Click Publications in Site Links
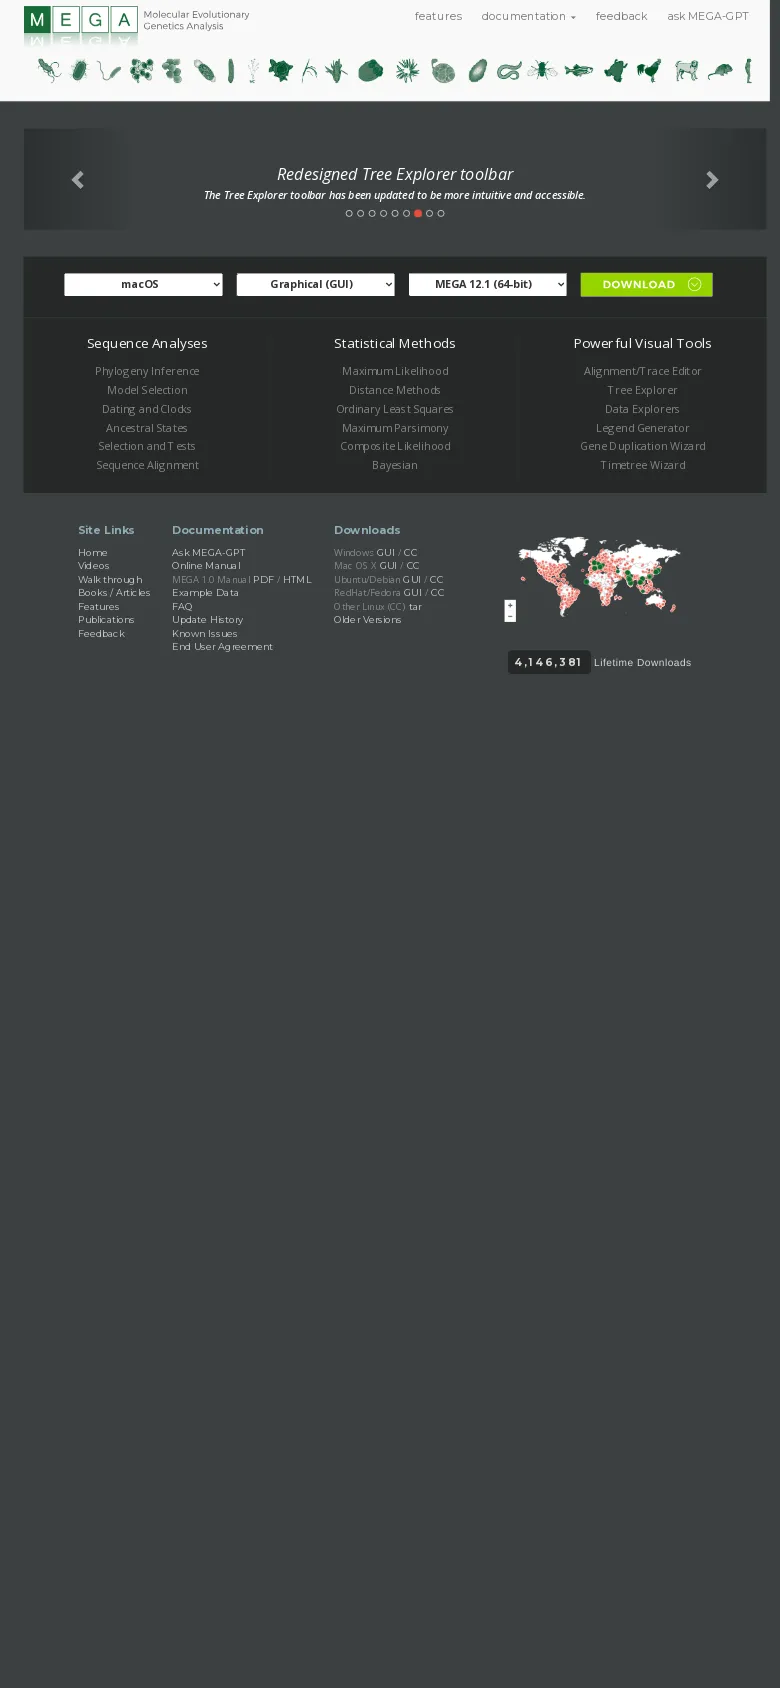780x1688 pixels. coord(106,620)
